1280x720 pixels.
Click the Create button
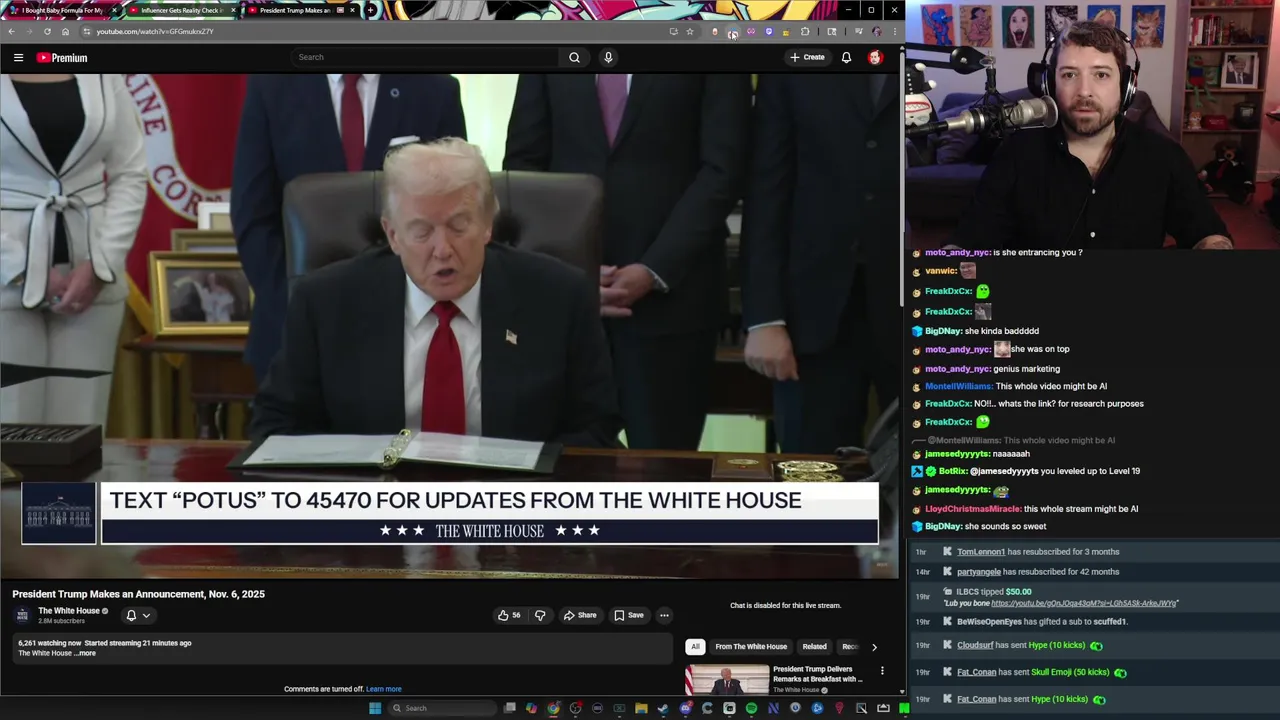pos(807,57)
